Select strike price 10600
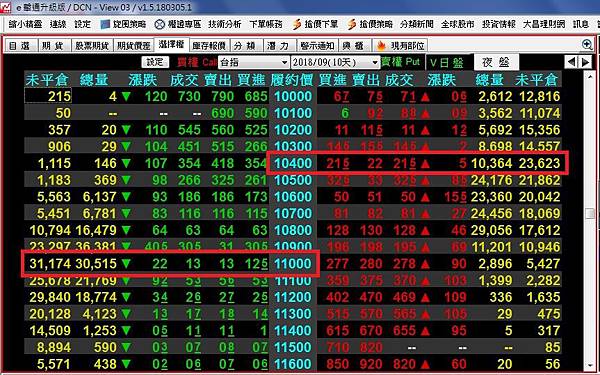The height and width of the screenshot is (375, 600). pos(293,197)
